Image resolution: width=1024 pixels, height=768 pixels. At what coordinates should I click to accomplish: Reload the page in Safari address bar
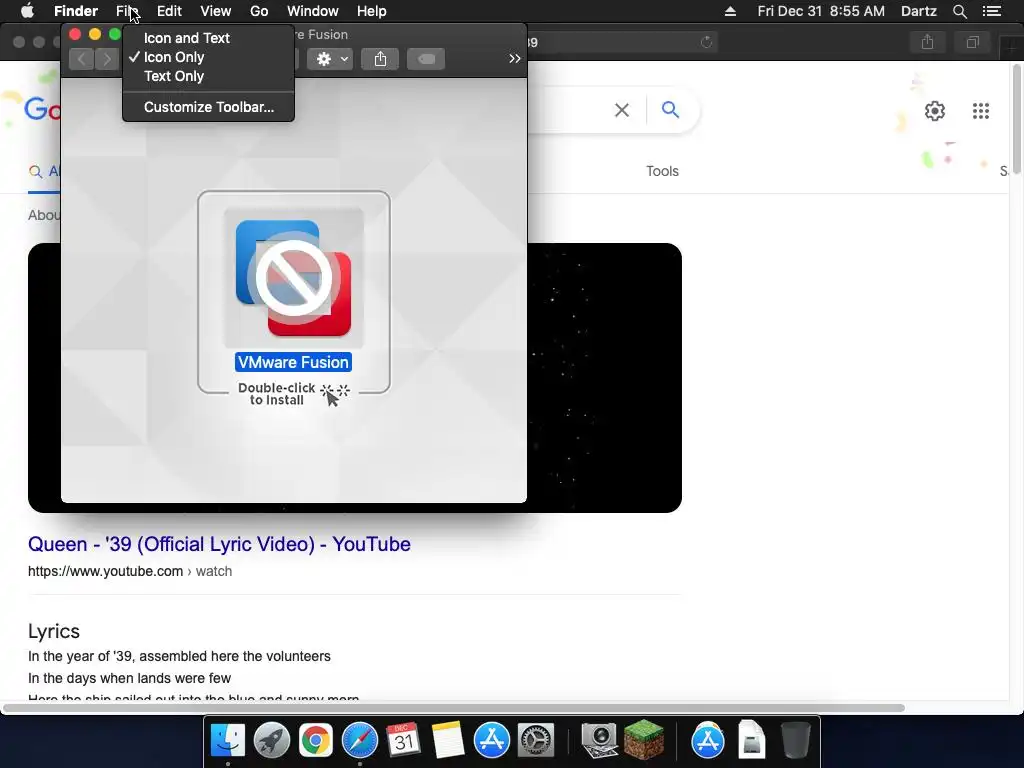coord(706,42)
